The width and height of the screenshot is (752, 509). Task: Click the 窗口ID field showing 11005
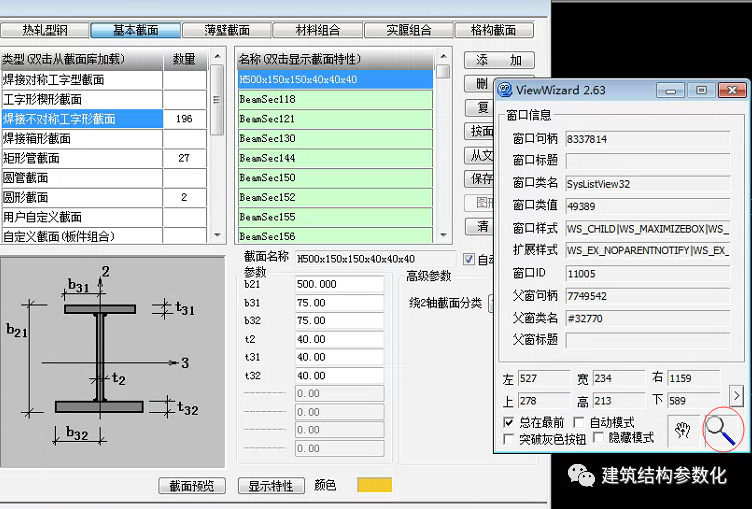(x=647, y=273)
